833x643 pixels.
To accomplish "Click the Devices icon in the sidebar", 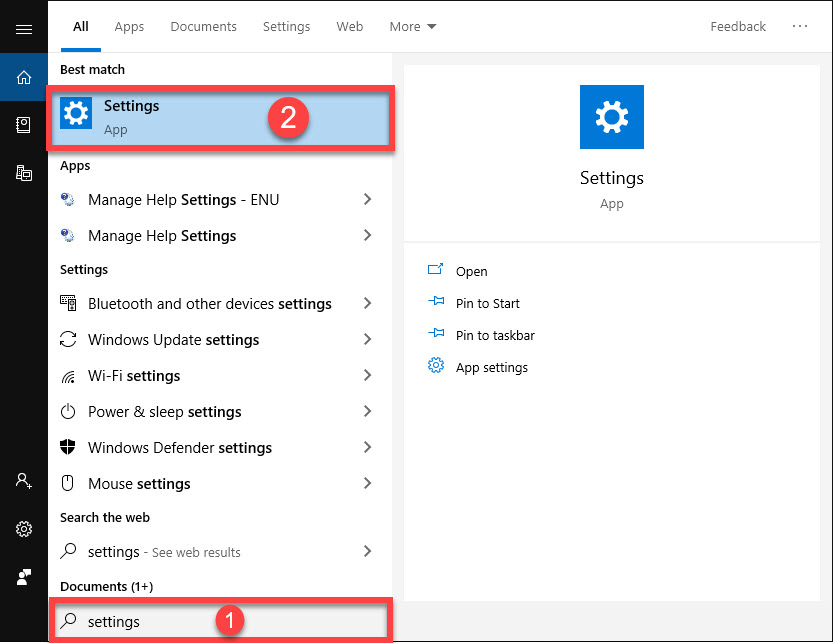I will (24, 173).
